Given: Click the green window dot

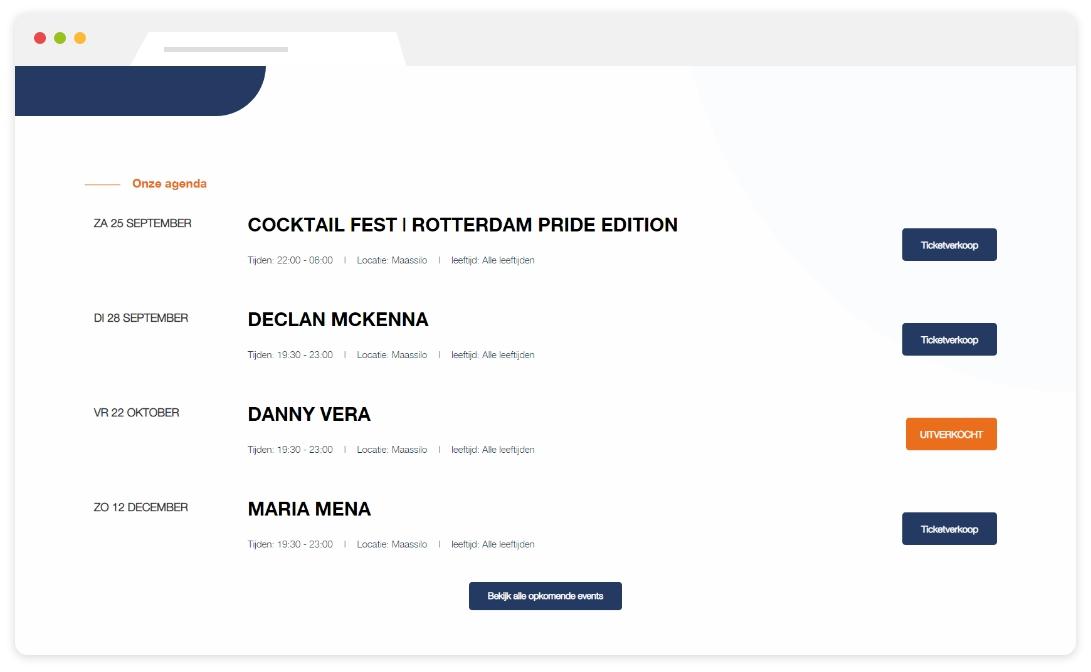Looking at the screenshot, I should [x=60, y=38].
